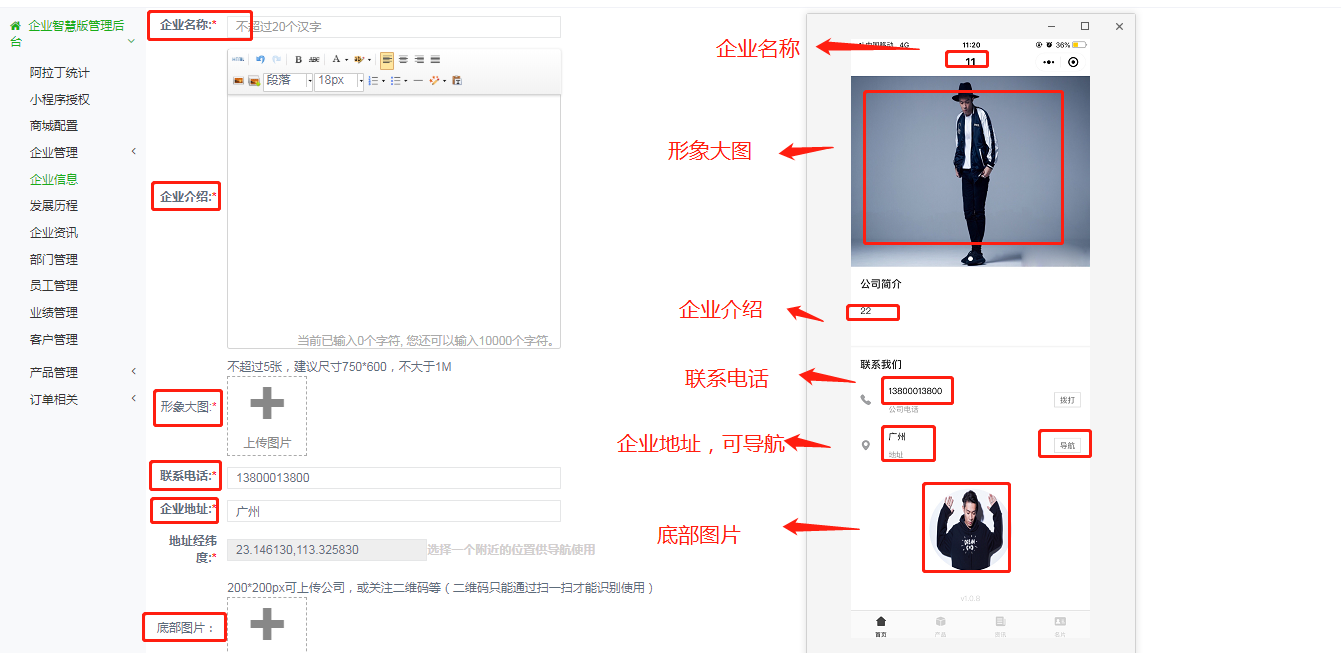Viewport: 1341px width, 653px height.
Task: Toggle left-align in the editor toolbar
Action: 387,60
